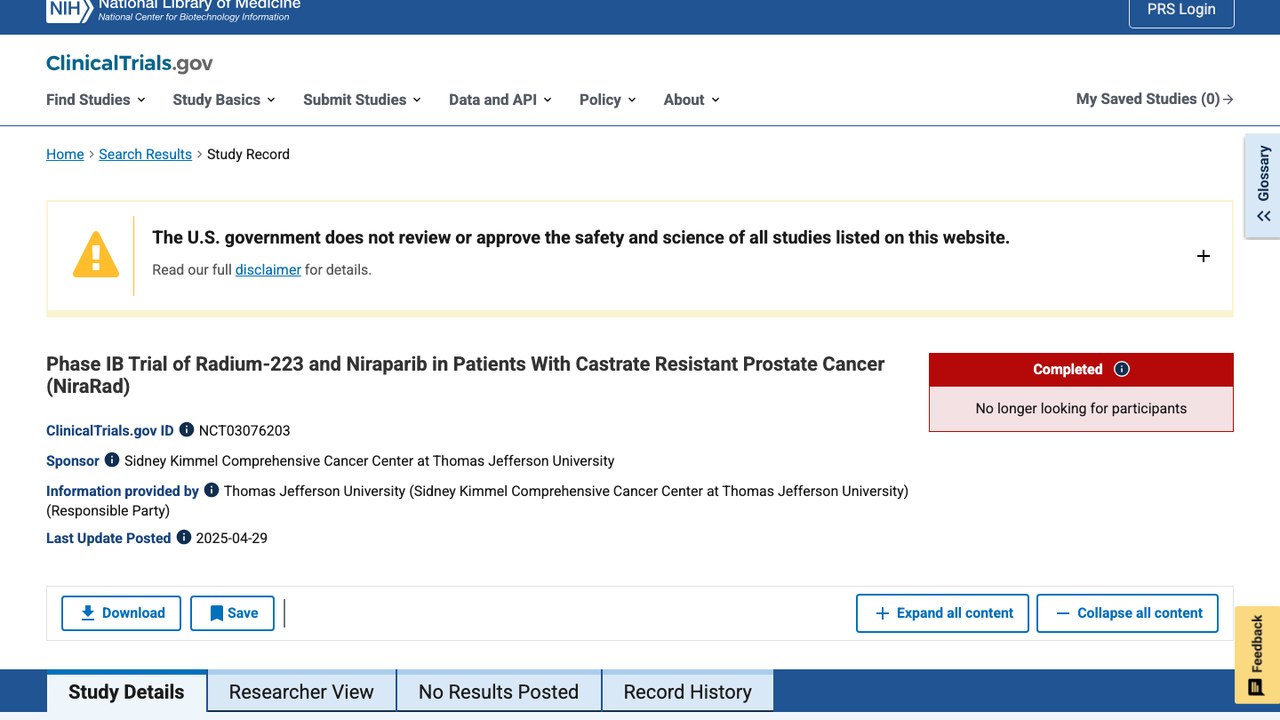The image size is (1280, 720).
Task: Click the PRS Login button
Action: click(x=1182, y=10)
